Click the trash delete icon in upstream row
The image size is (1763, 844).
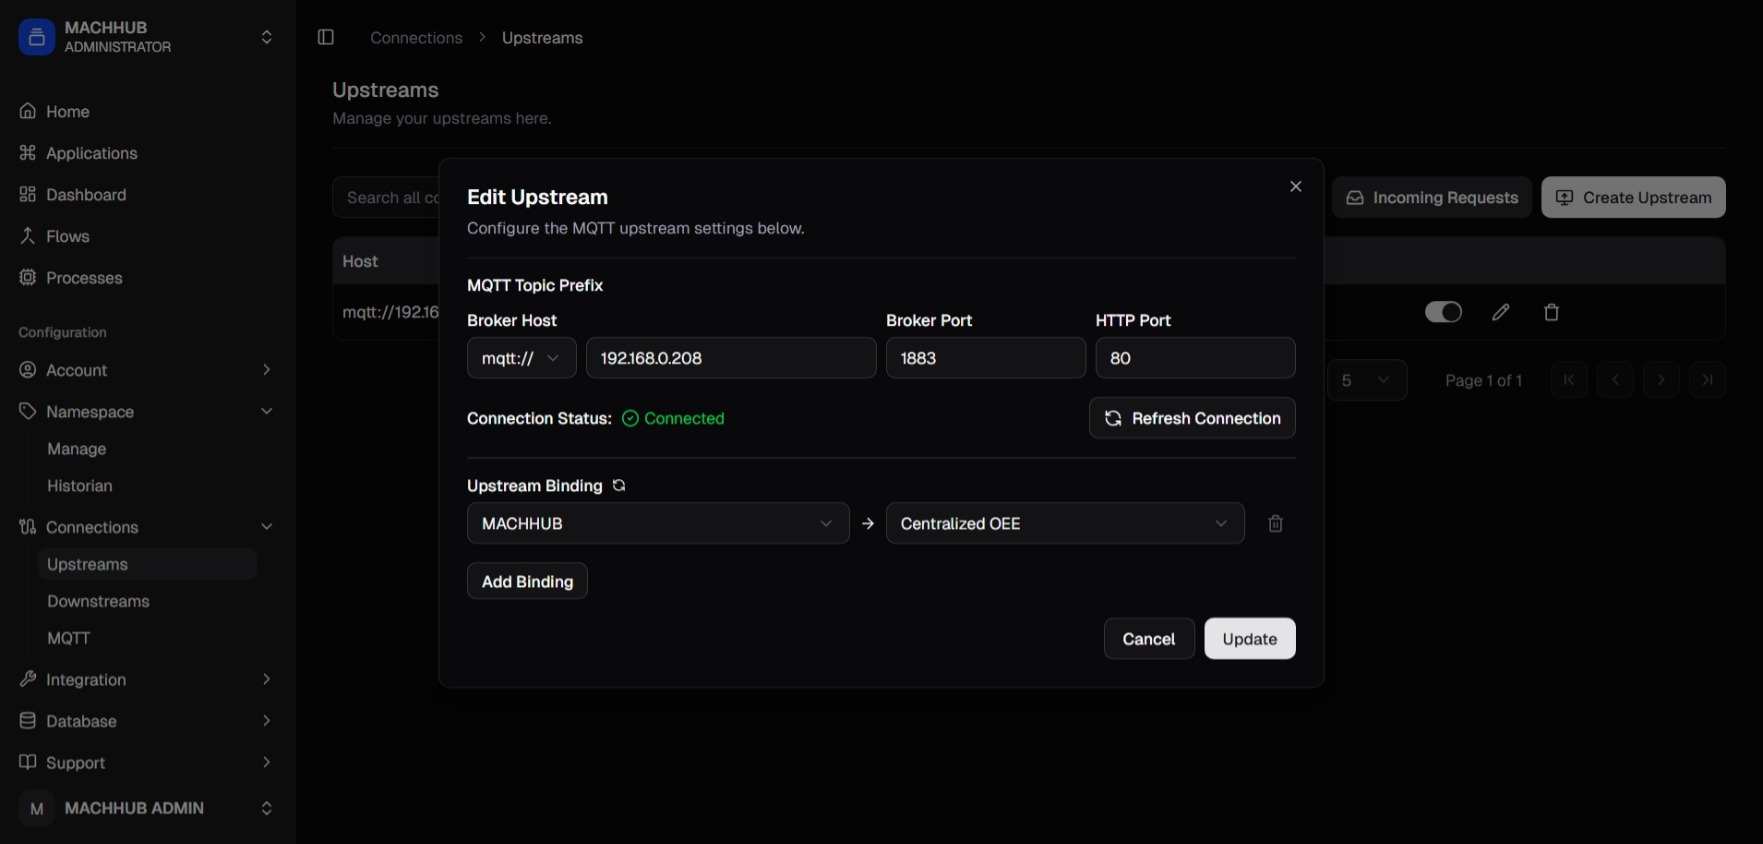click(1552, 312)
